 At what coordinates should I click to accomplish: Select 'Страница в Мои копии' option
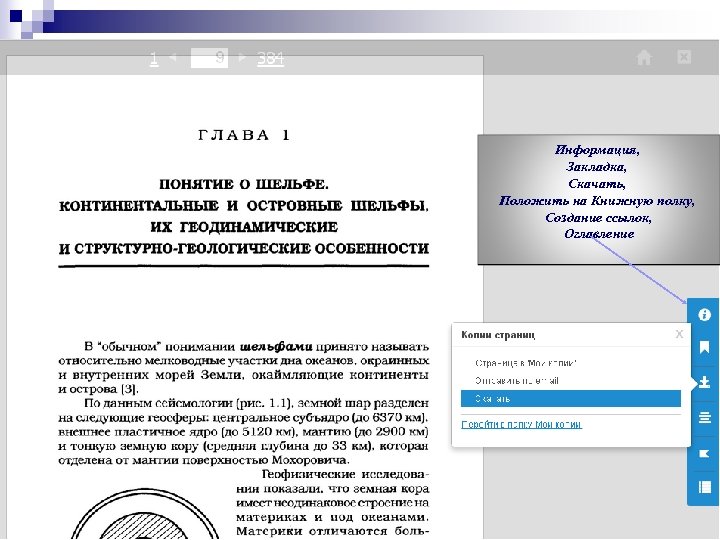click(525, 363)
